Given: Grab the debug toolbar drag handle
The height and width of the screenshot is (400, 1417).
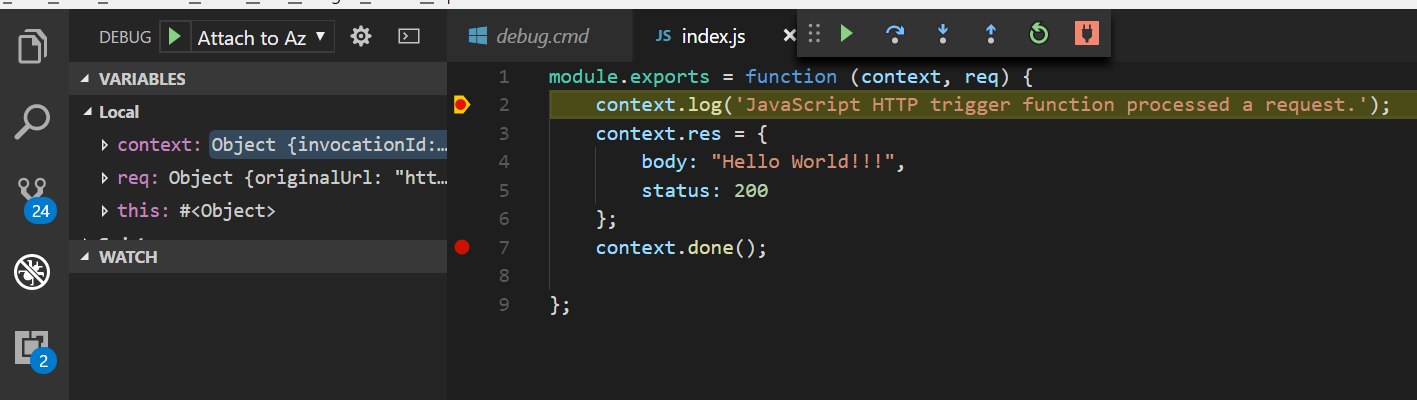Looking at the screenshot, I should tap(814, 34).
